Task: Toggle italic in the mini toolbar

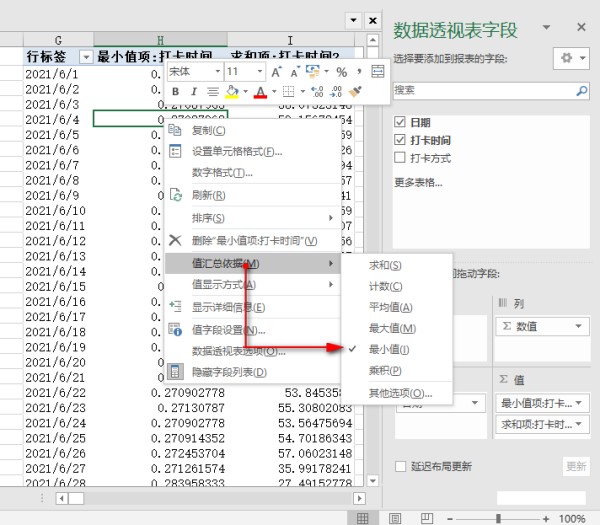Action: click(194, 92)
